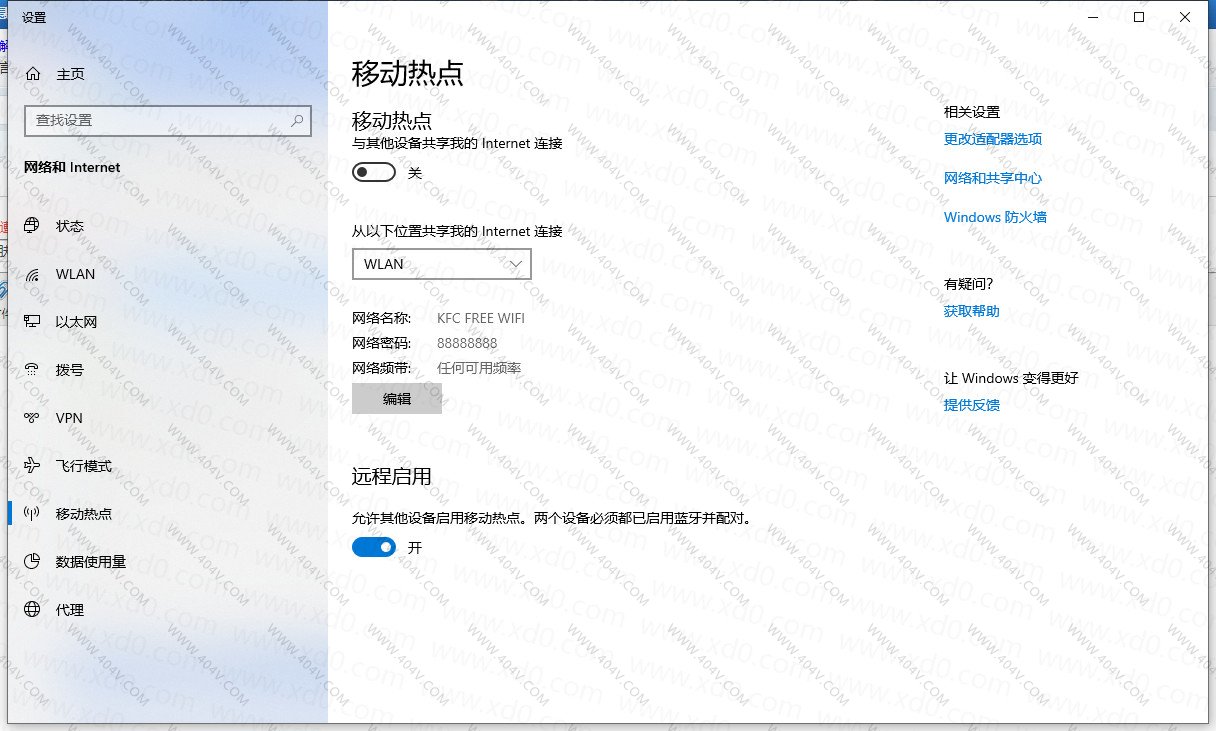This screenshot has height=731, width=1216.
Task: Click the Home (主页) icon in sidebar
Action: pos(33,74)
